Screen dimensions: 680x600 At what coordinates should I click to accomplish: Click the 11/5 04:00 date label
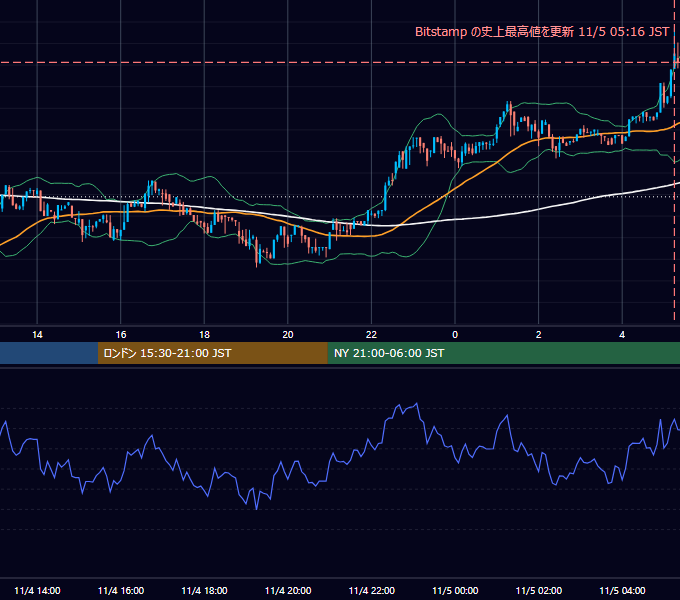pyautogui.click(x=622, y=590)
